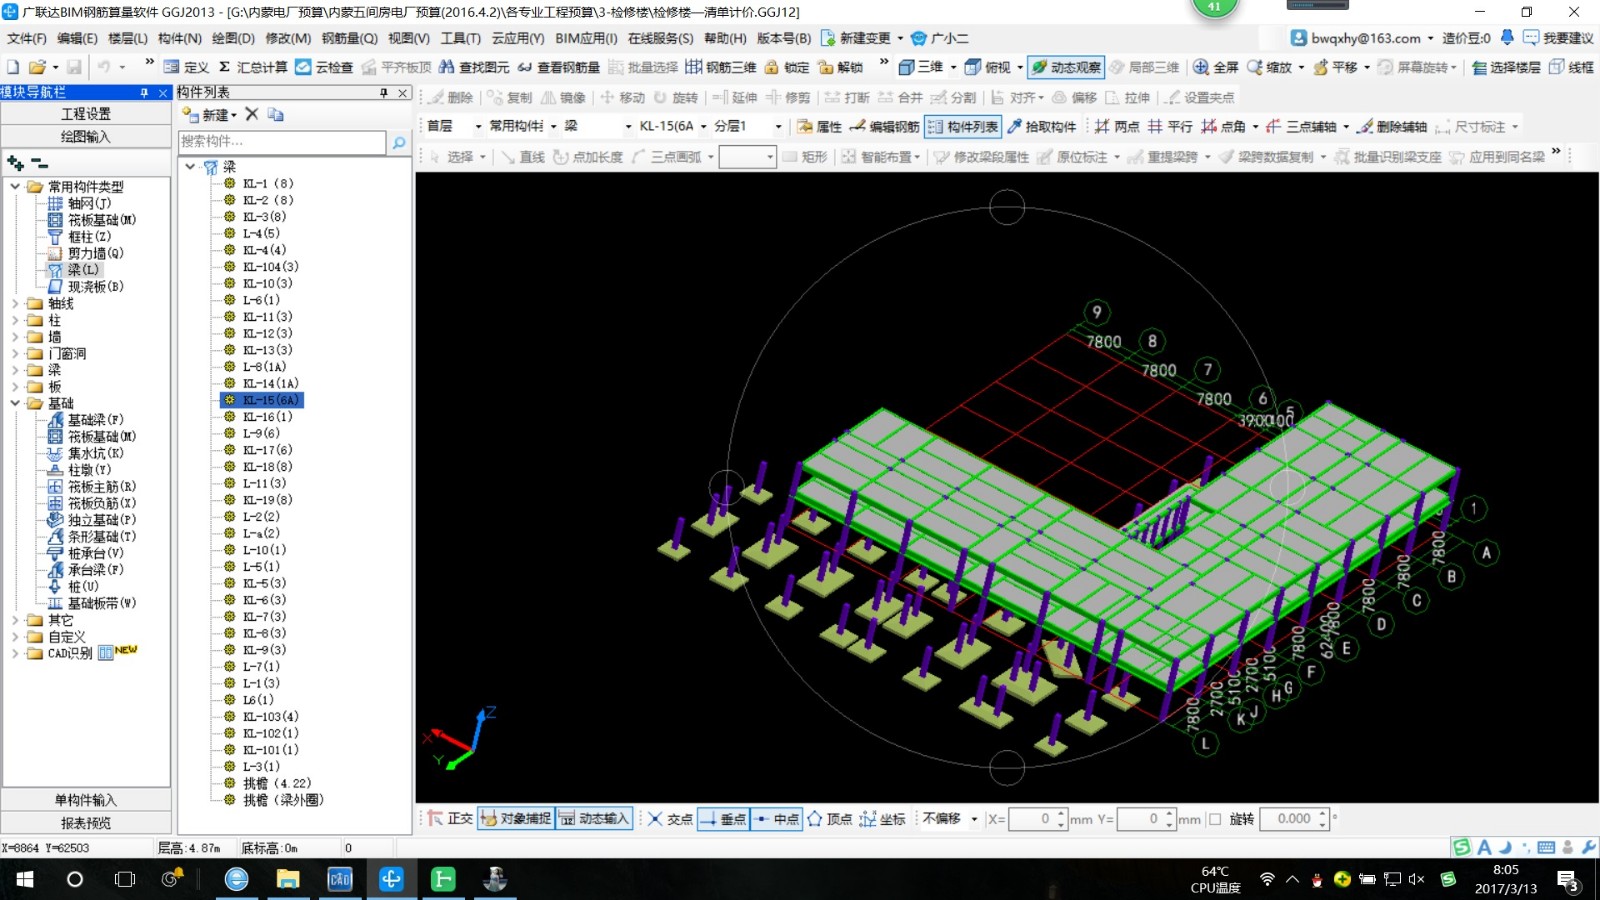Click the 属性 properties button
This screenshot has height=900, width=1600.
point(819,126)
